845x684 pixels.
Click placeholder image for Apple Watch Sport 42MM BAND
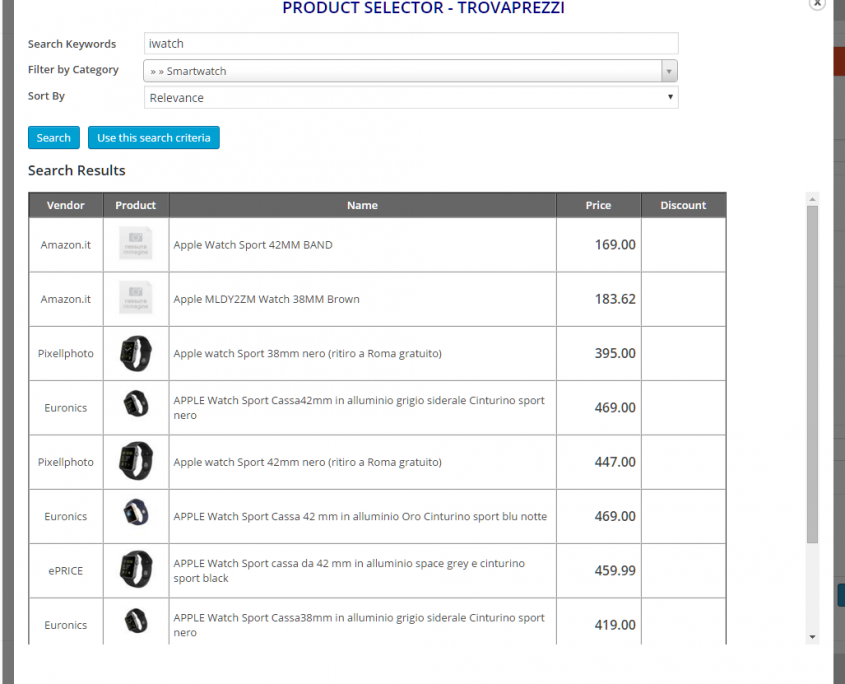136,243
